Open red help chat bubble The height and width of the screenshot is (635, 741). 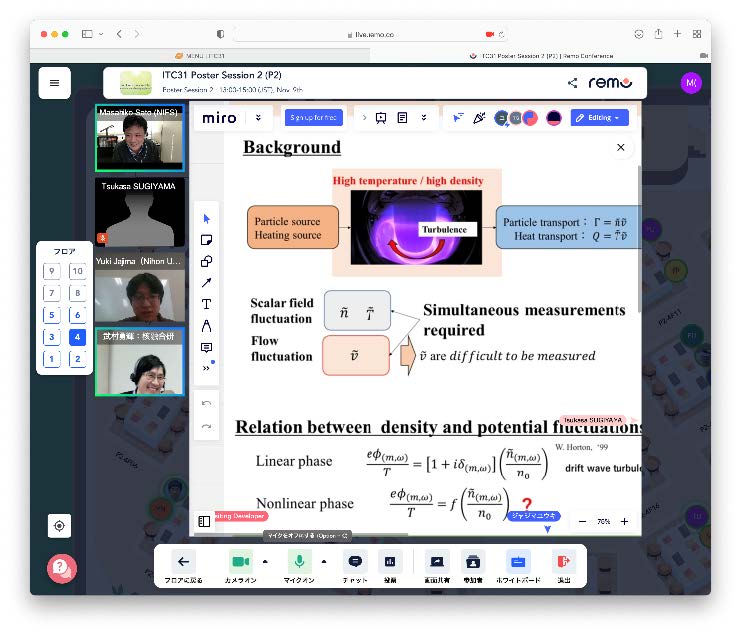[x=62, y=568]
